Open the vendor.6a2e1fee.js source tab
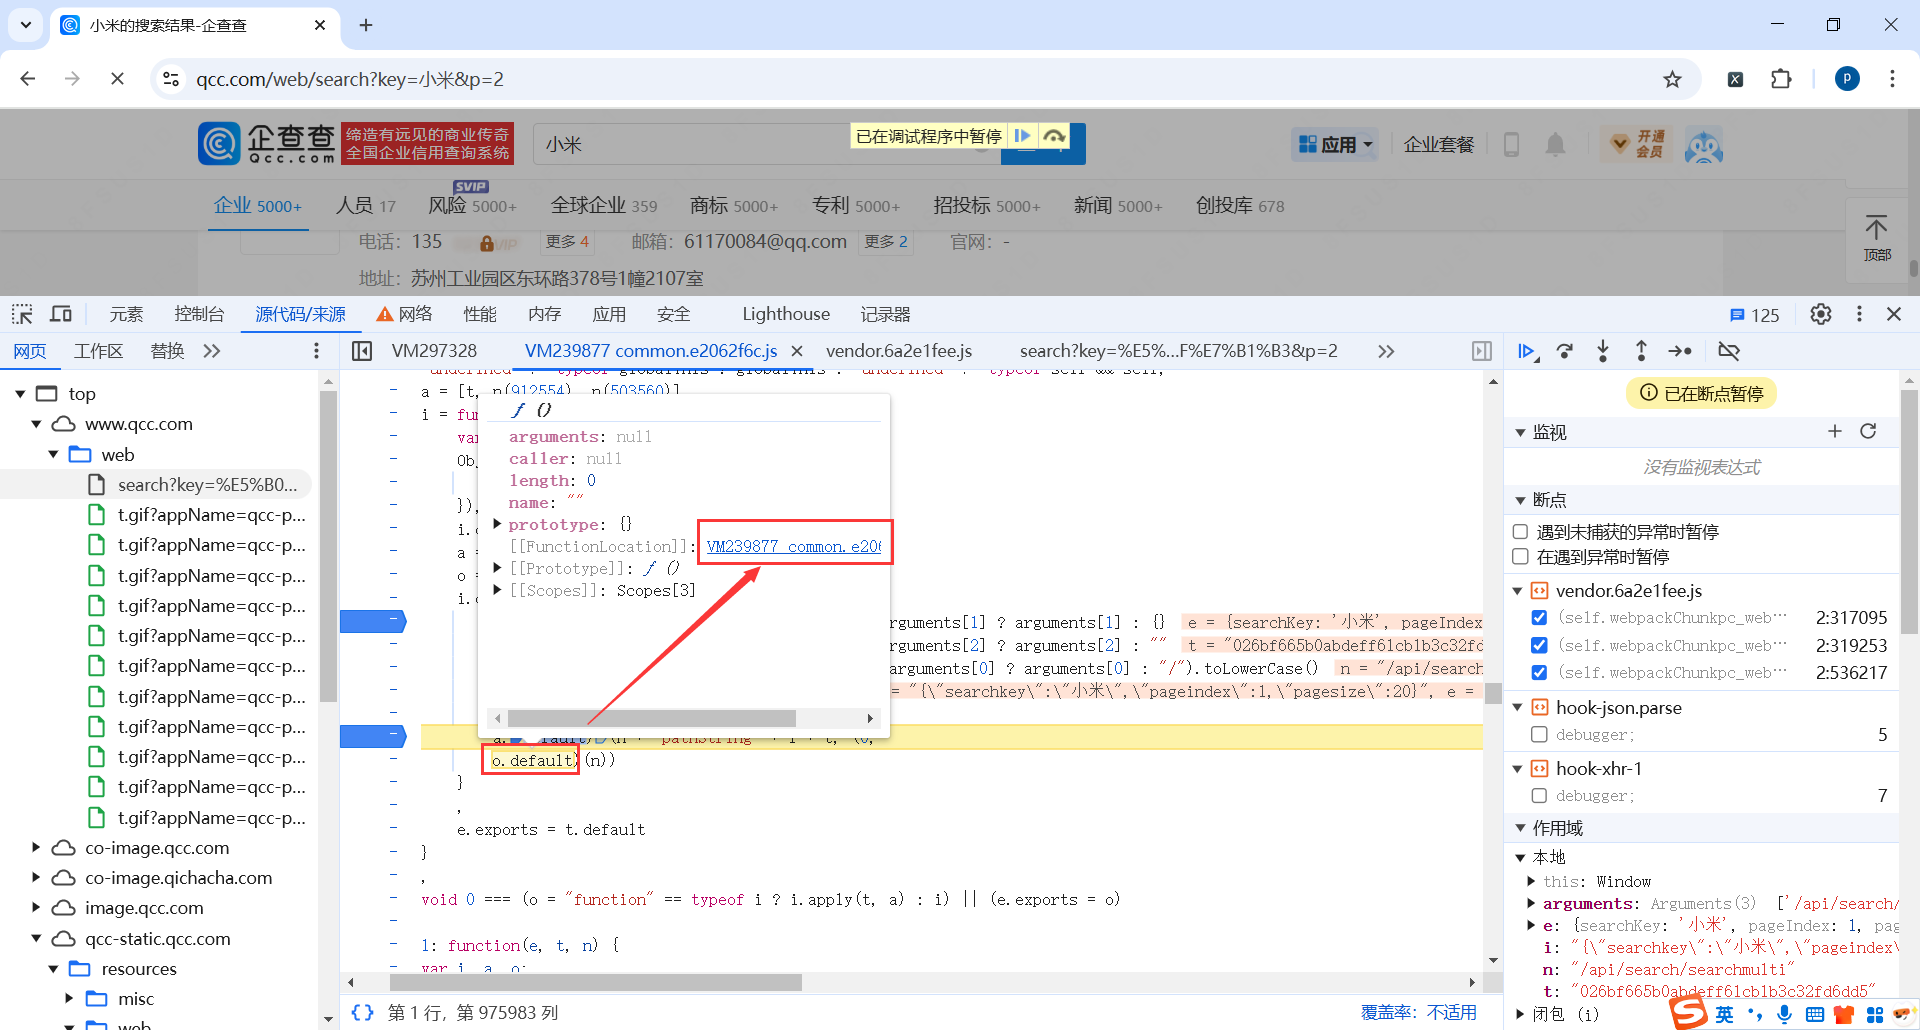This screenshot has height=1030, width=1920. (x=899, y=351)
